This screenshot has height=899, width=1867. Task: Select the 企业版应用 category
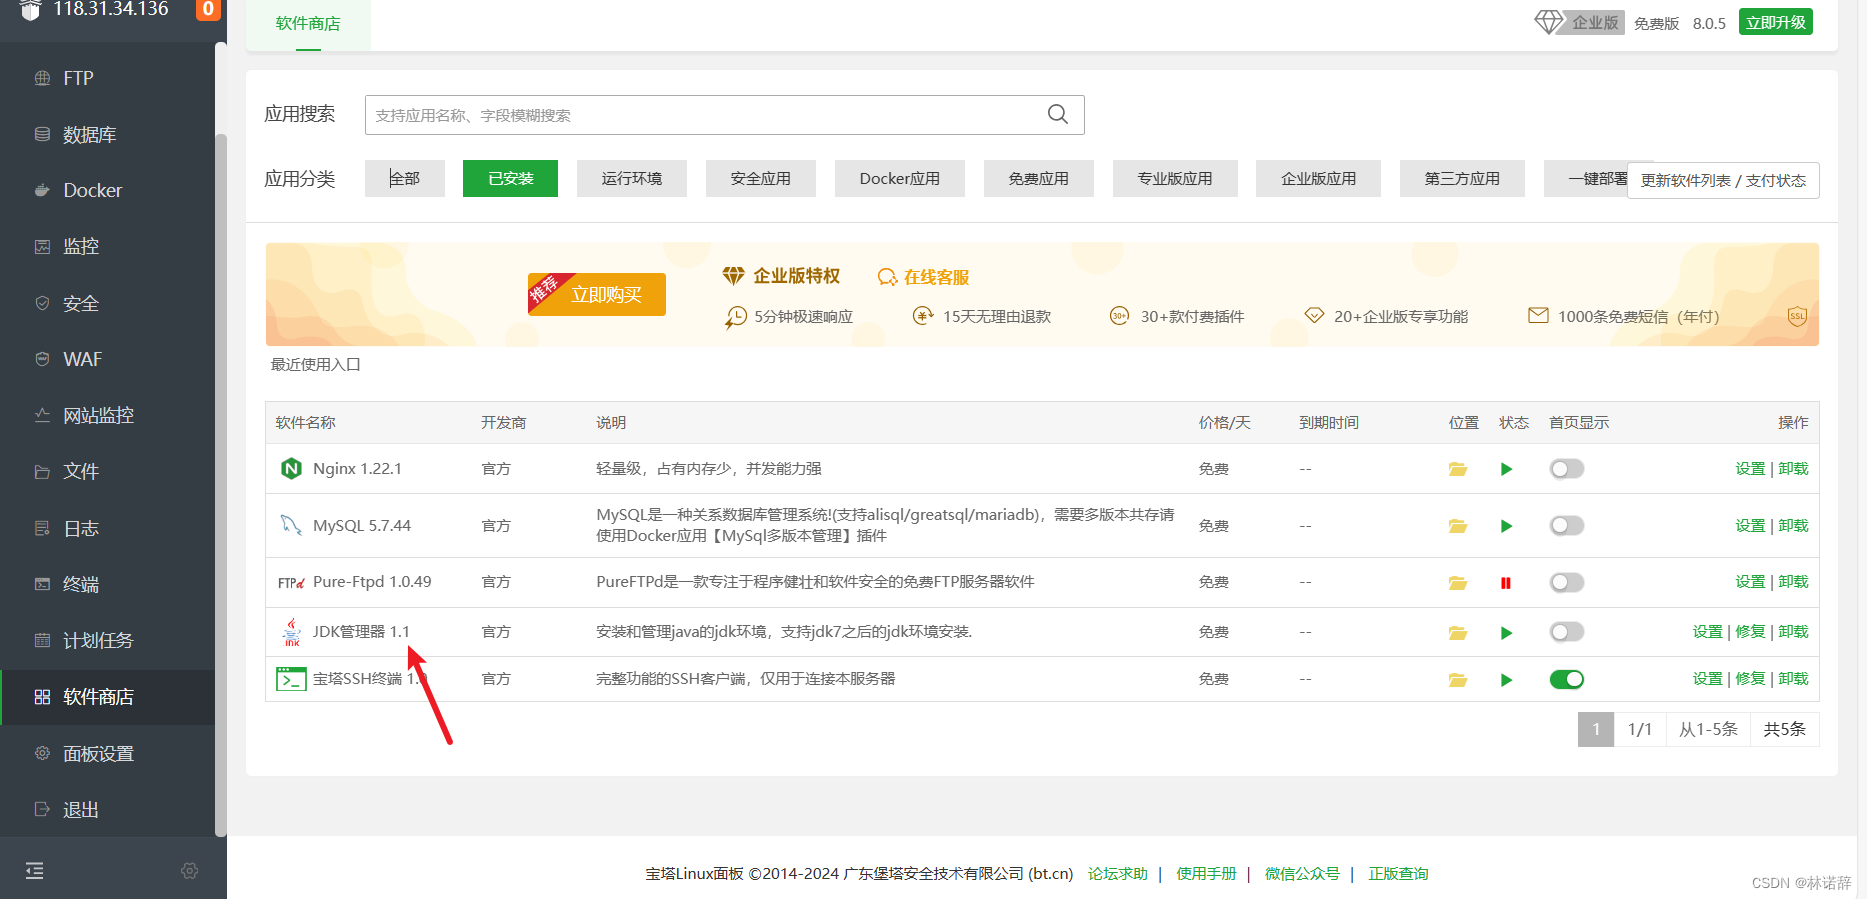1319,178
